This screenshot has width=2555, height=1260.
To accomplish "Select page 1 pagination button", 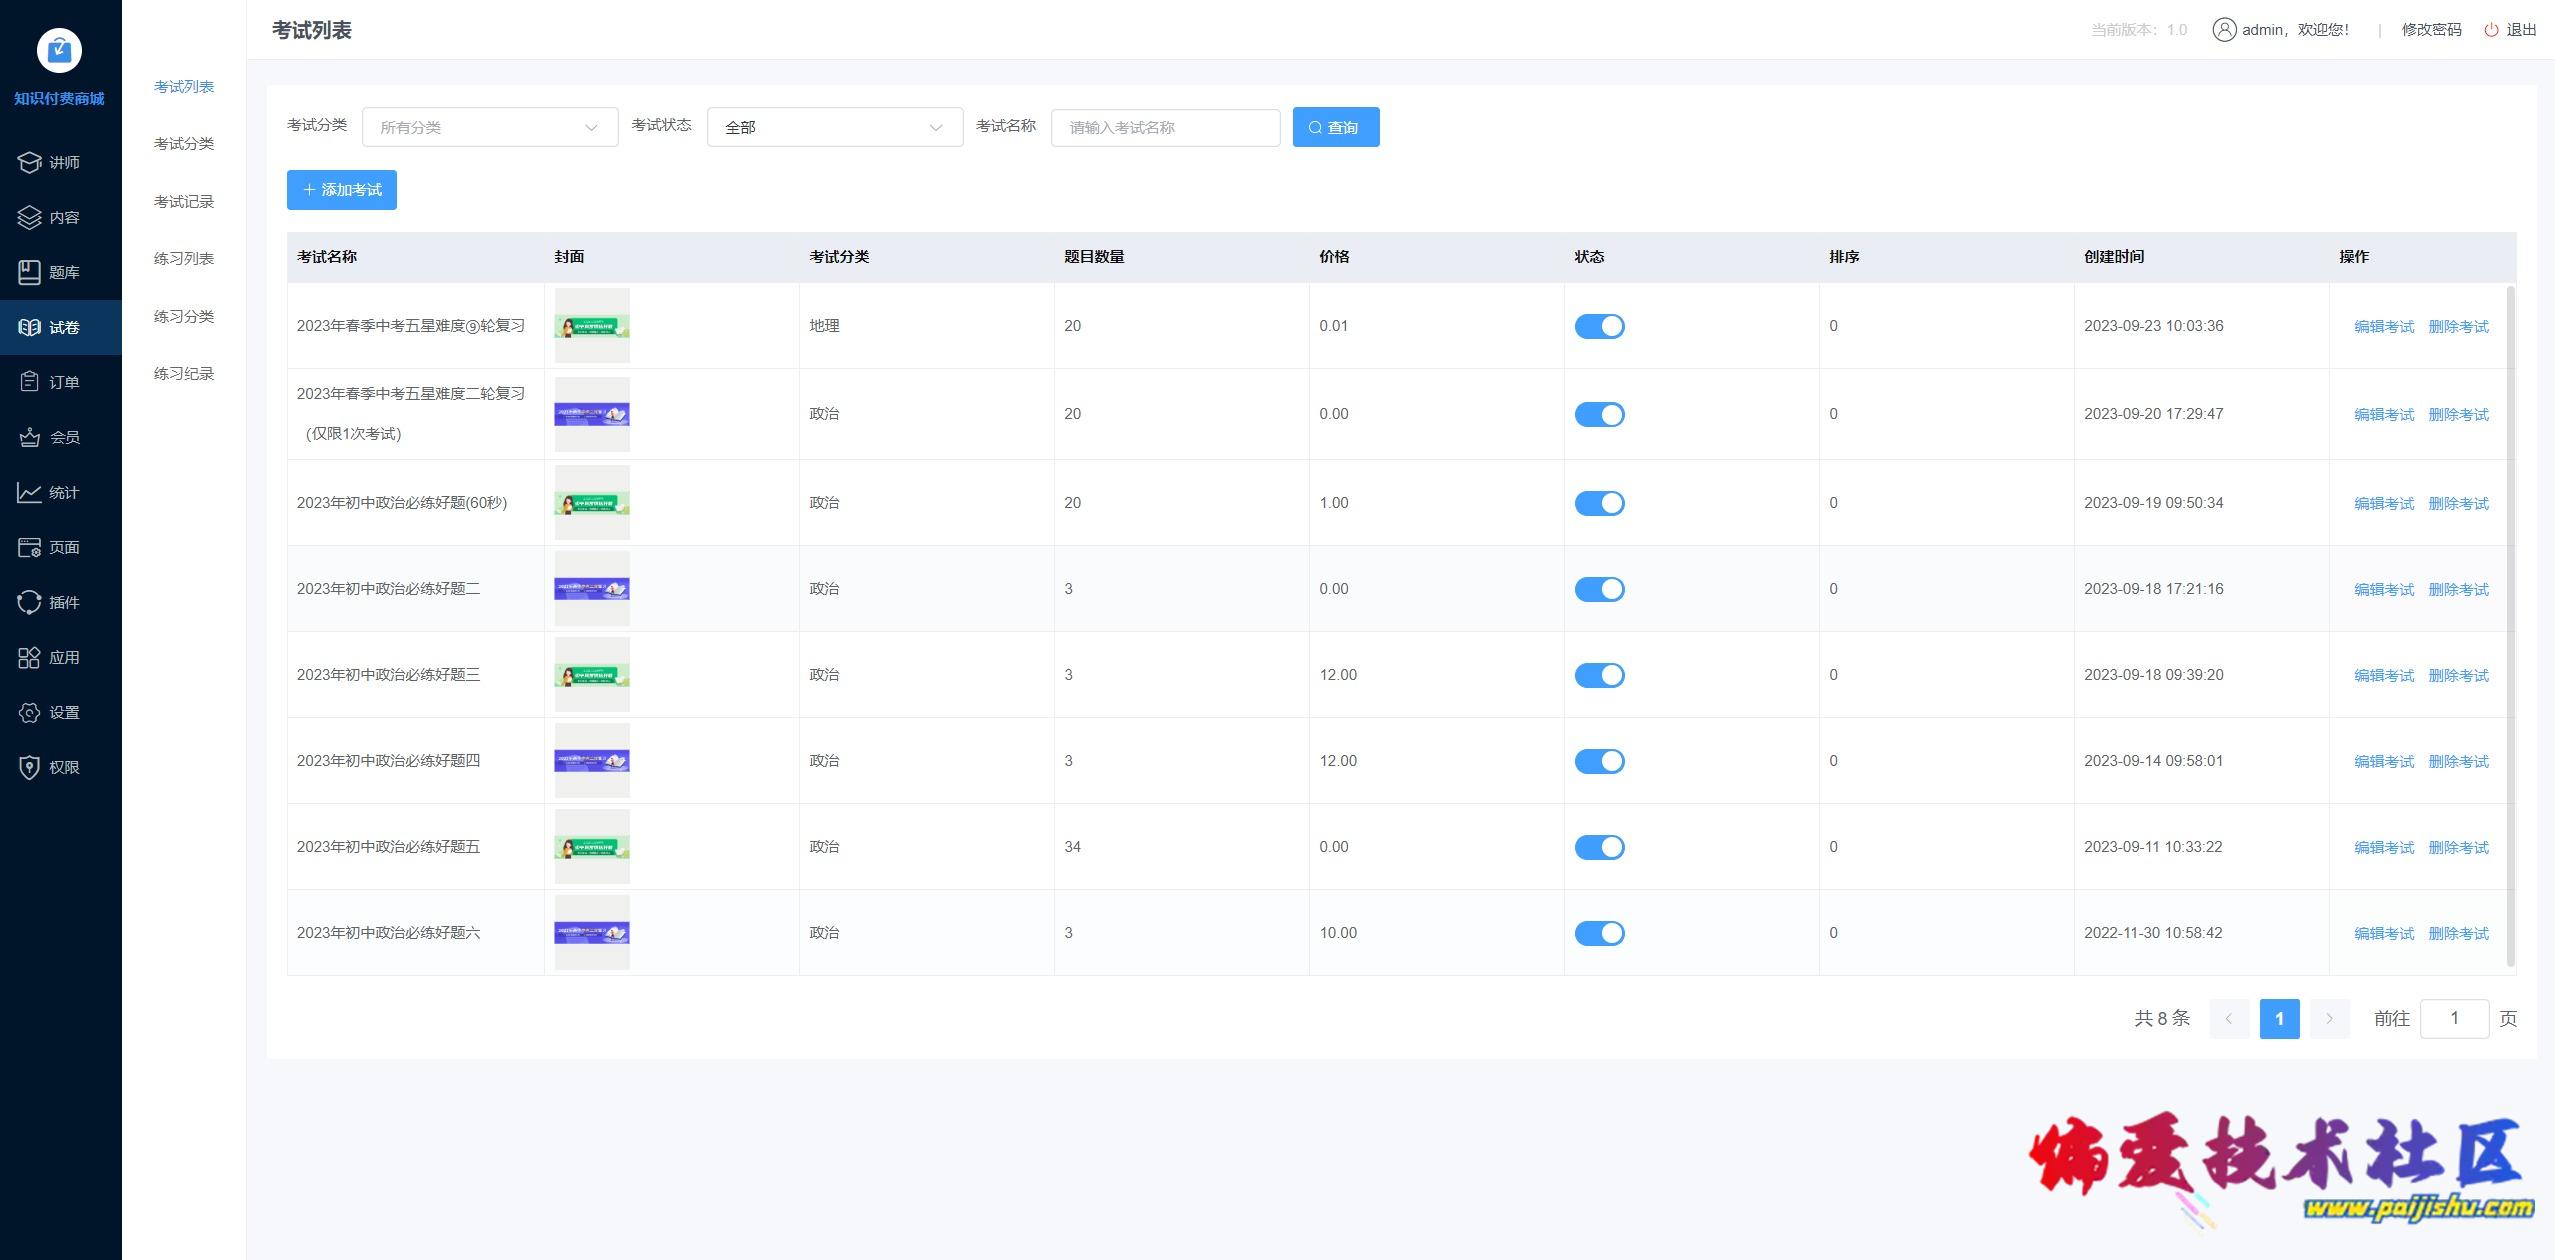I will click(x=2279, y=1019).
